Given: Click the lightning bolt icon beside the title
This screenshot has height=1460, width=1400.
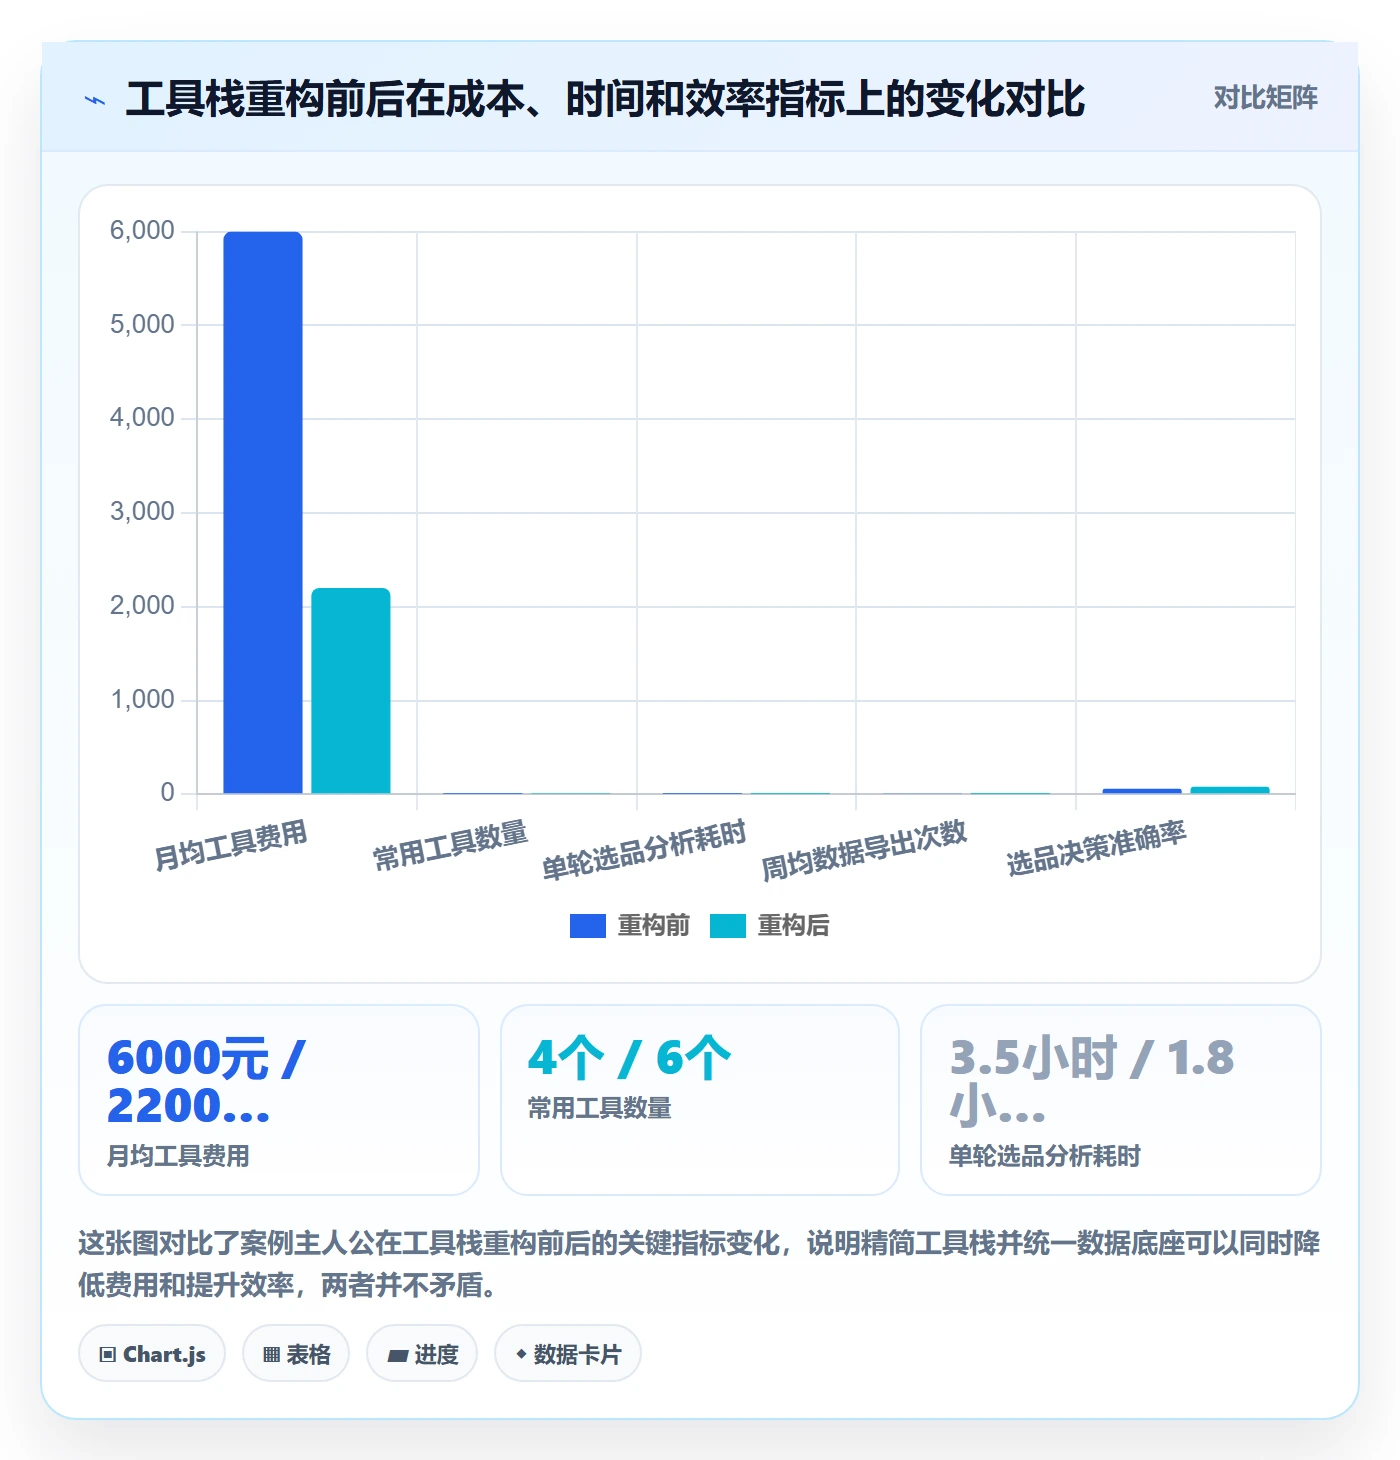Looking at the screenshot, I should (x=95, y=100).
